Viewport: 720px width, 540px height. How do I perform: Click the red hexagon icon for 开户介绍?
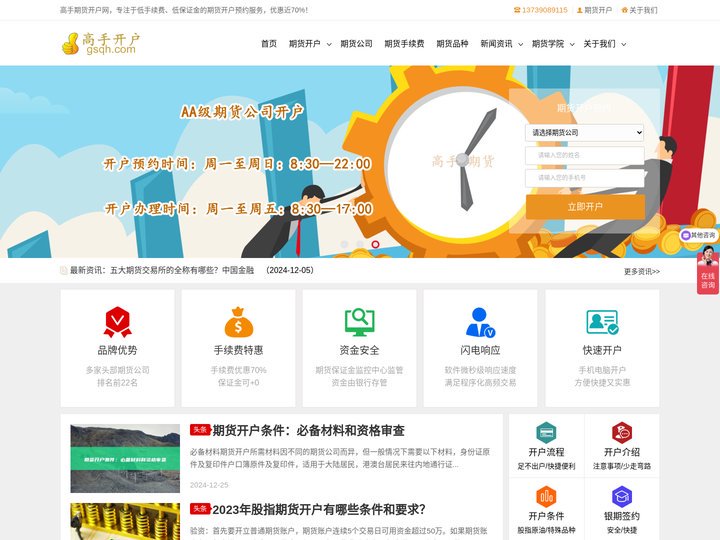pyautogui.click(x=622, y=432)
